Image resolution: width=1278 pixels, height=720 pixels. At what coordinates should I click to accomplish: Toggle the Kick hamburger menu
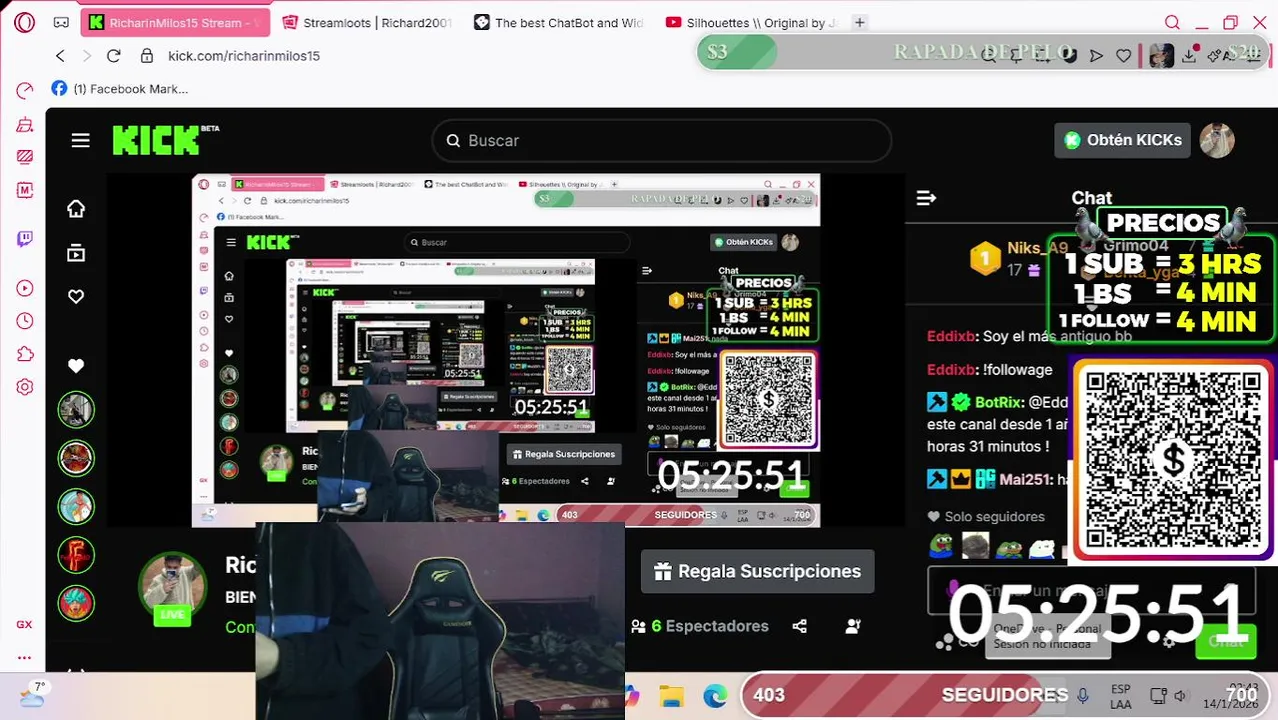[x=81, y=140]
